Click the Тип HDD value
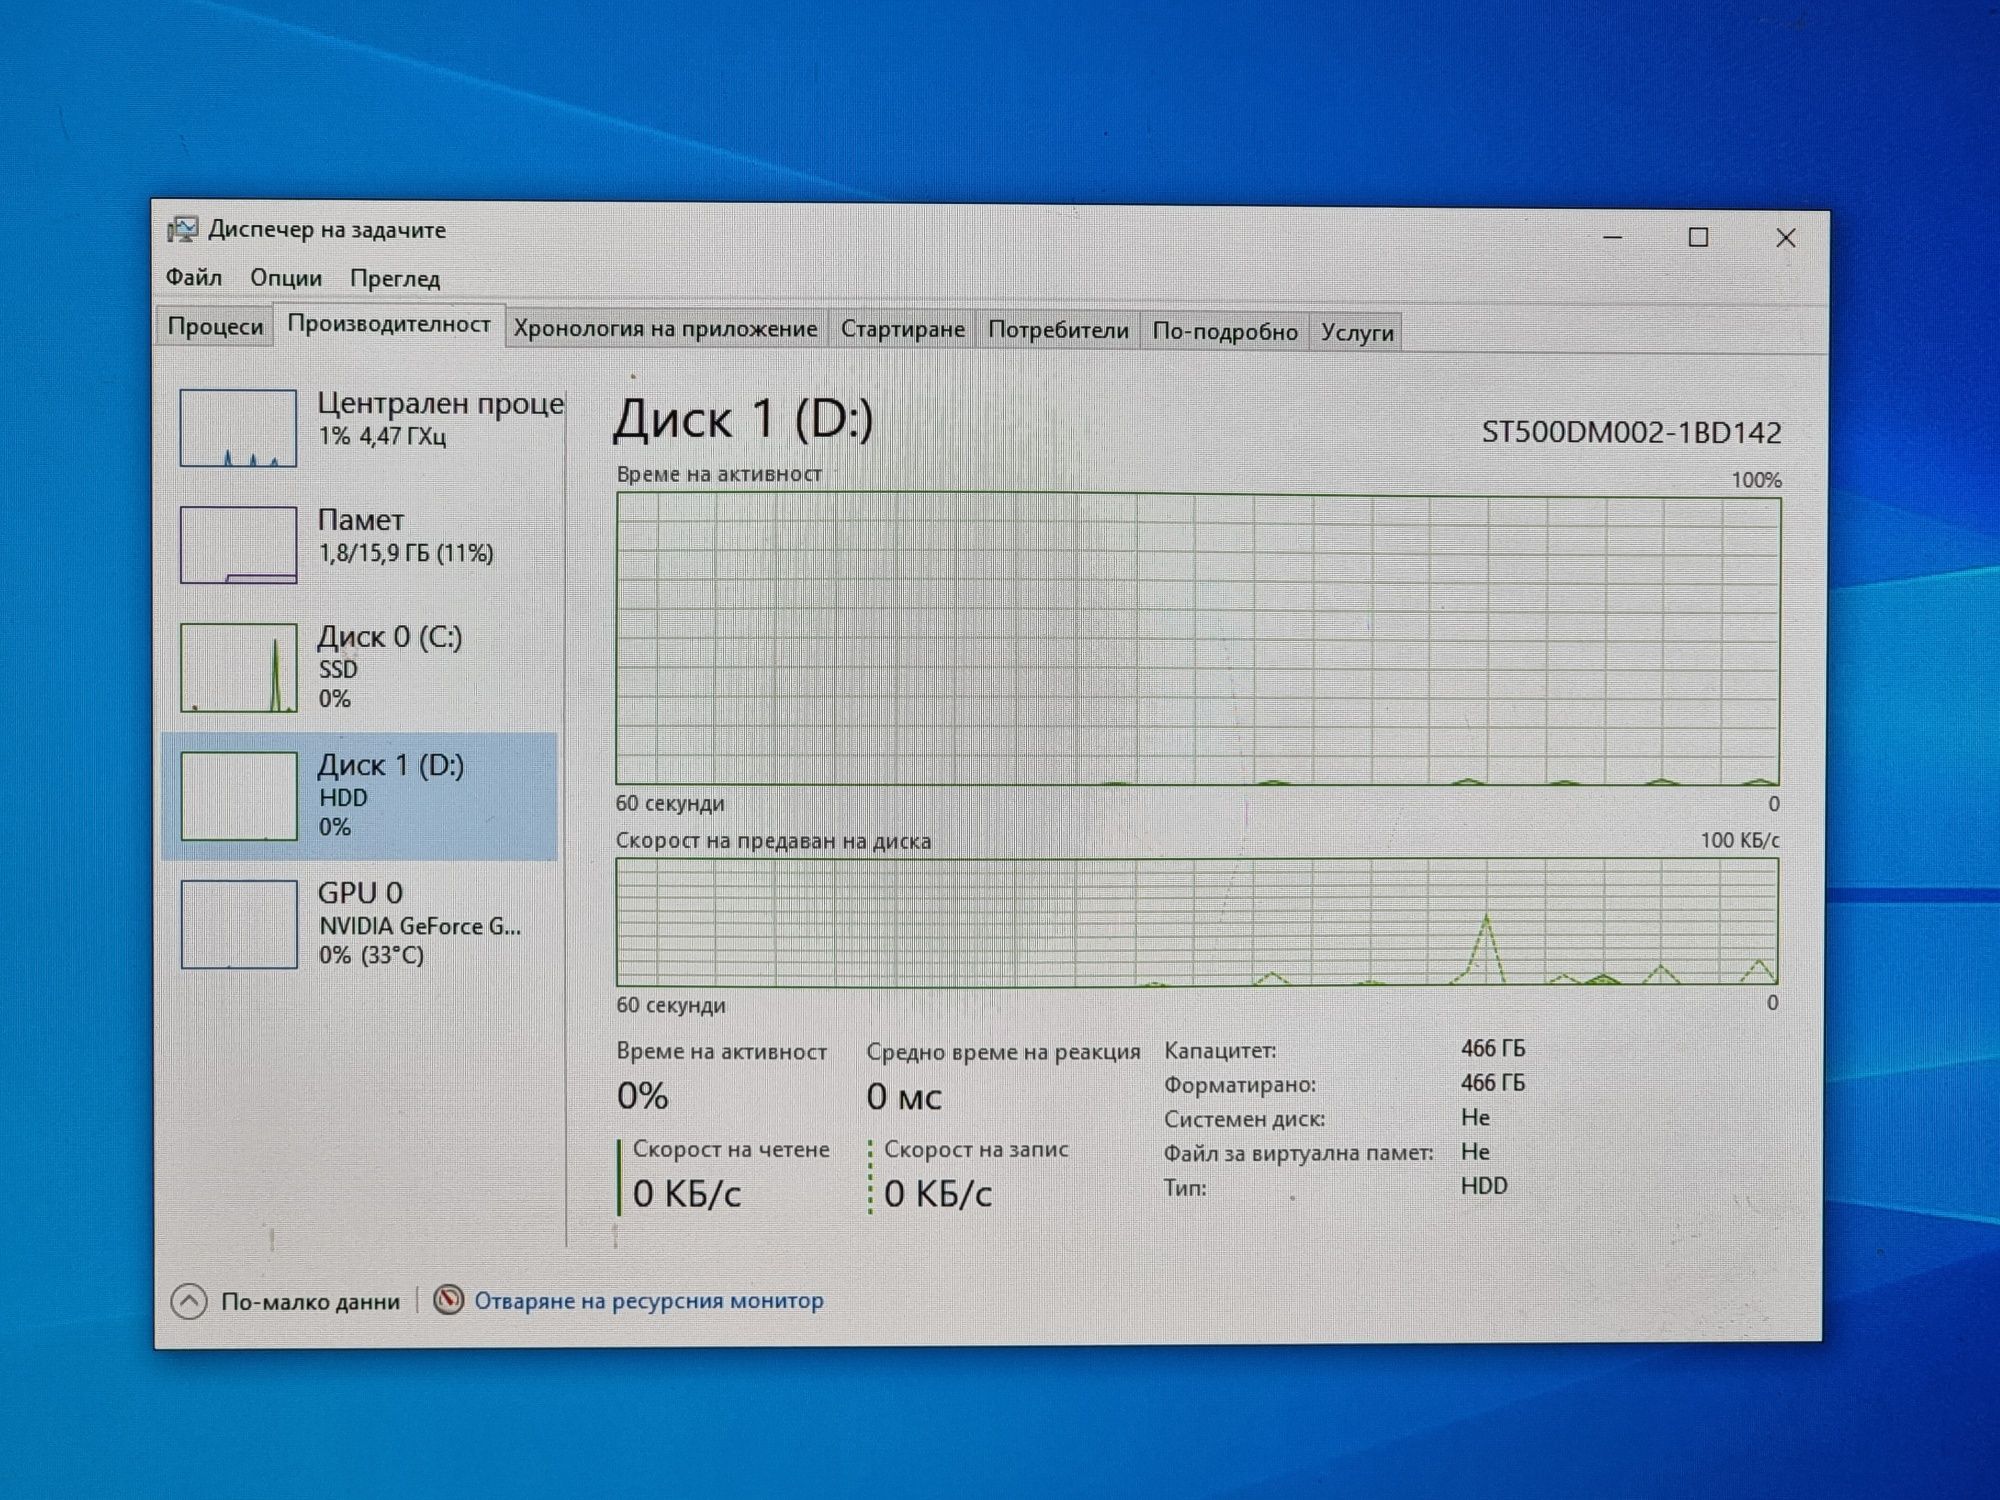Screen dimensions: 2000x1500 [1484, 1186]
